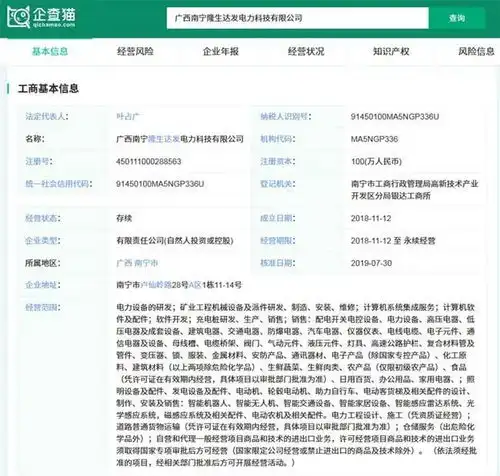This screenshot has height=476, width=500.
Task: Open the 经营状况 tab
Action: pos(306,51)
